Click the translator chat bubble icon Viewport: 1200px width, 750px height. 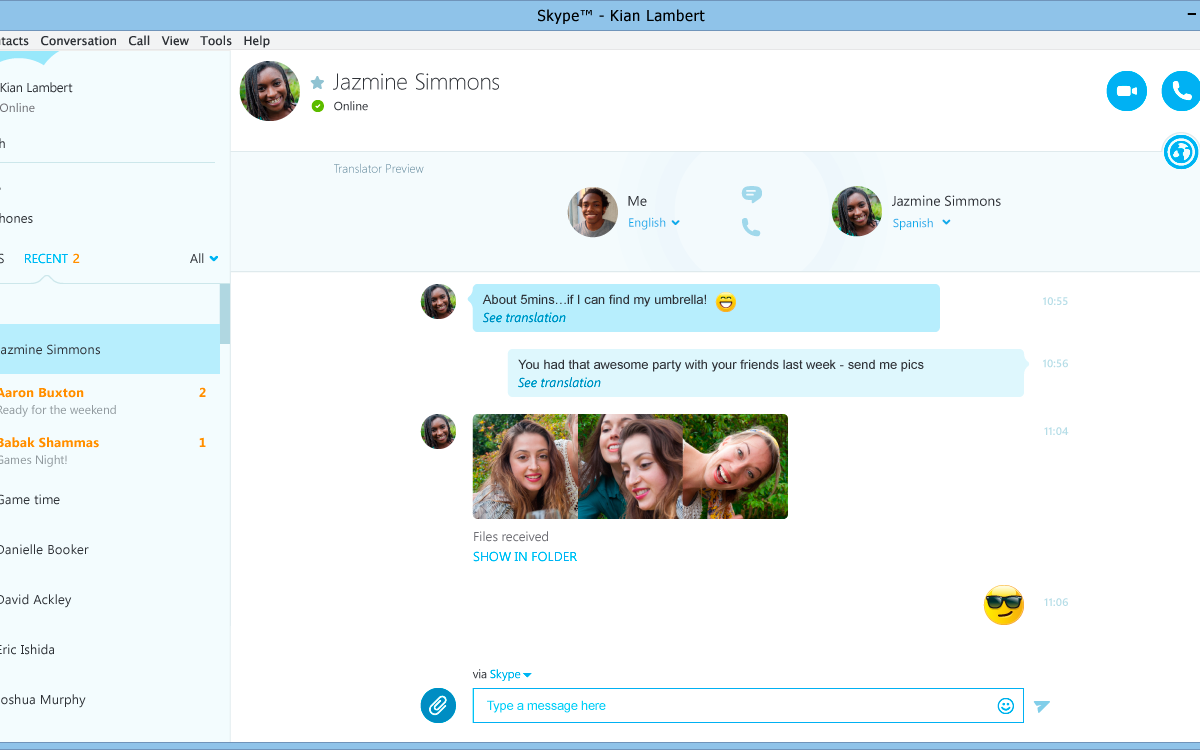point(751,194)
